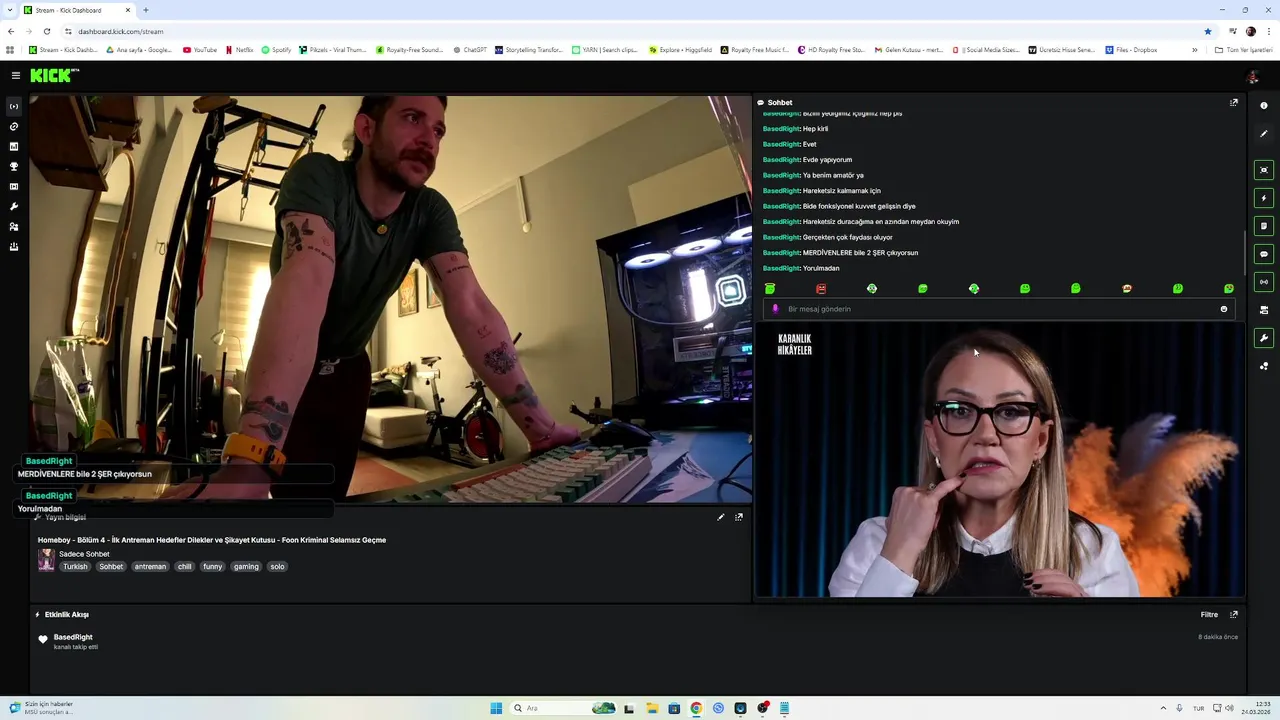Click the server host icon in right sidebar
The height and width of the screenshot is (720, 1280).
click(x=1264, y=310)
